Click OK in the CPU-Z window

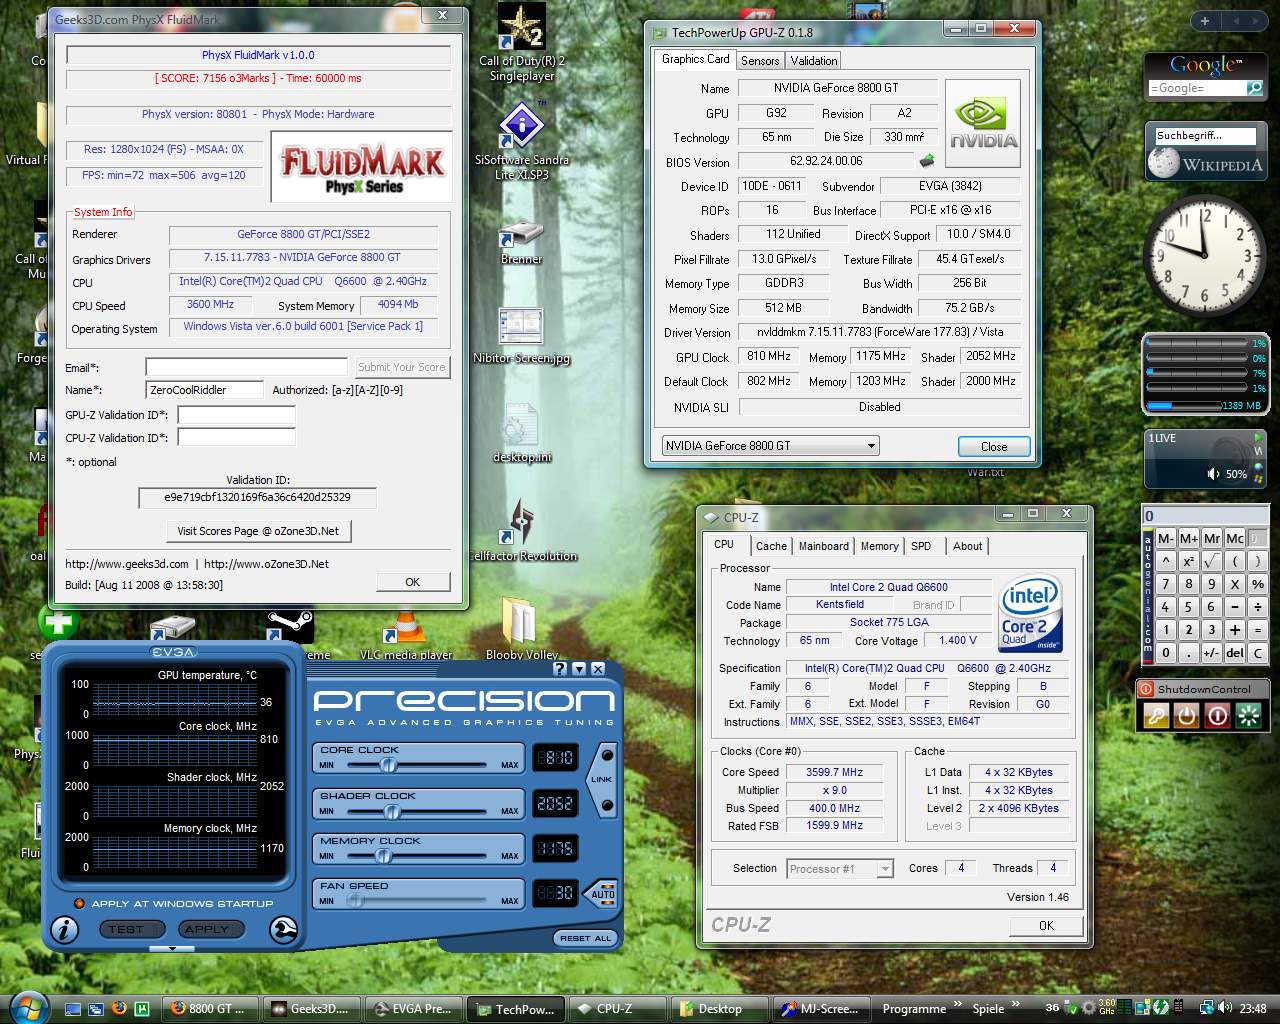coord(1046,925)
